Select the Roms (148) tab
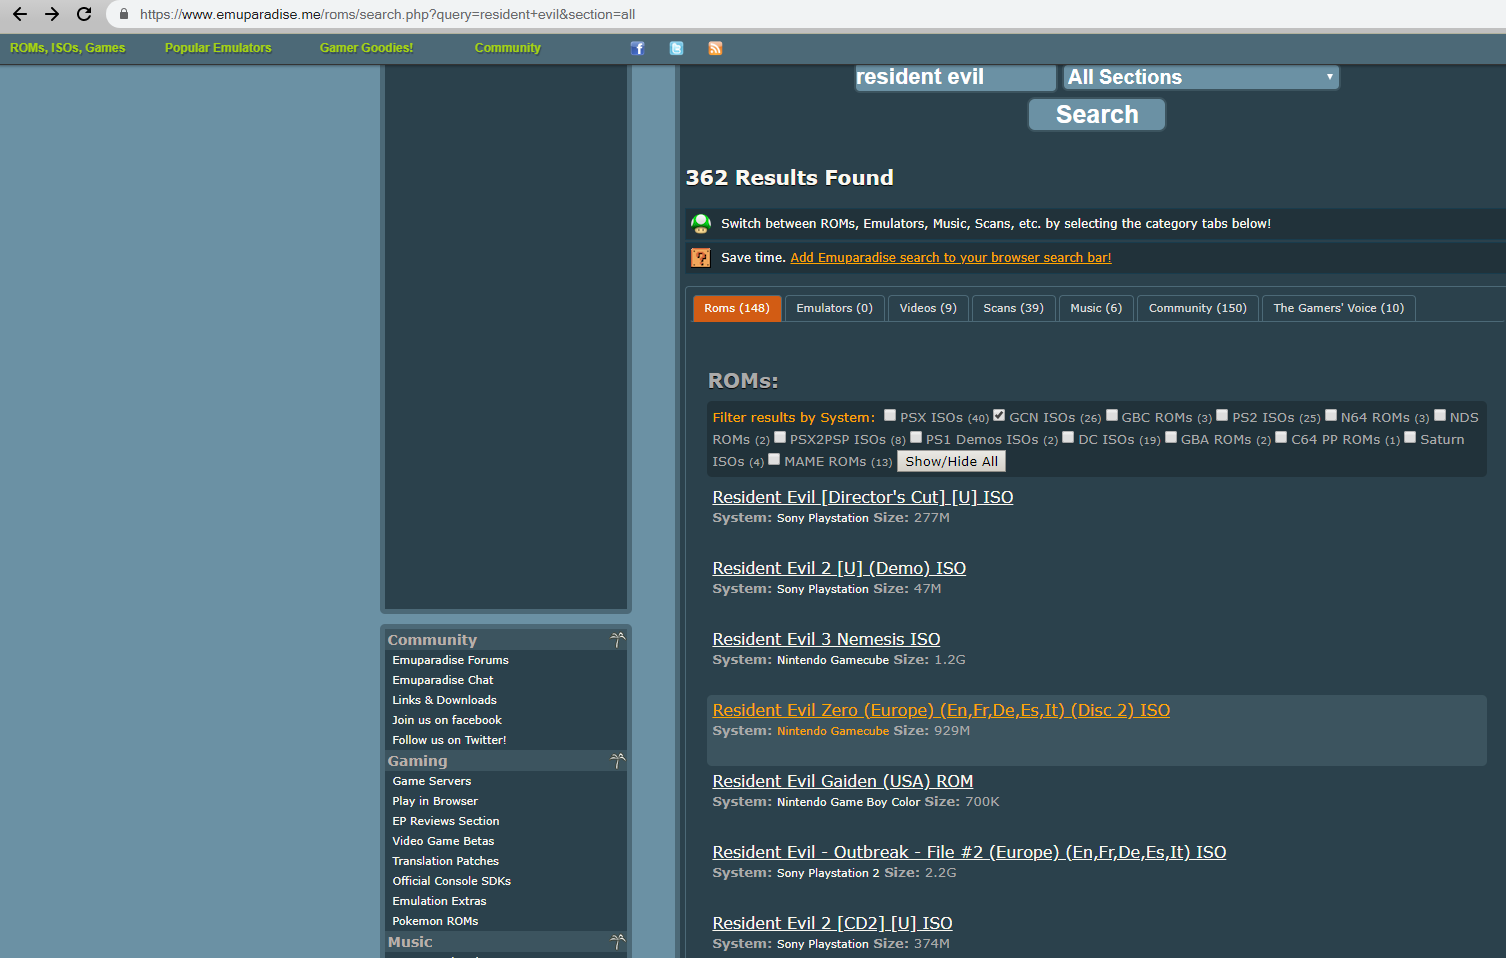 point(737,308)
